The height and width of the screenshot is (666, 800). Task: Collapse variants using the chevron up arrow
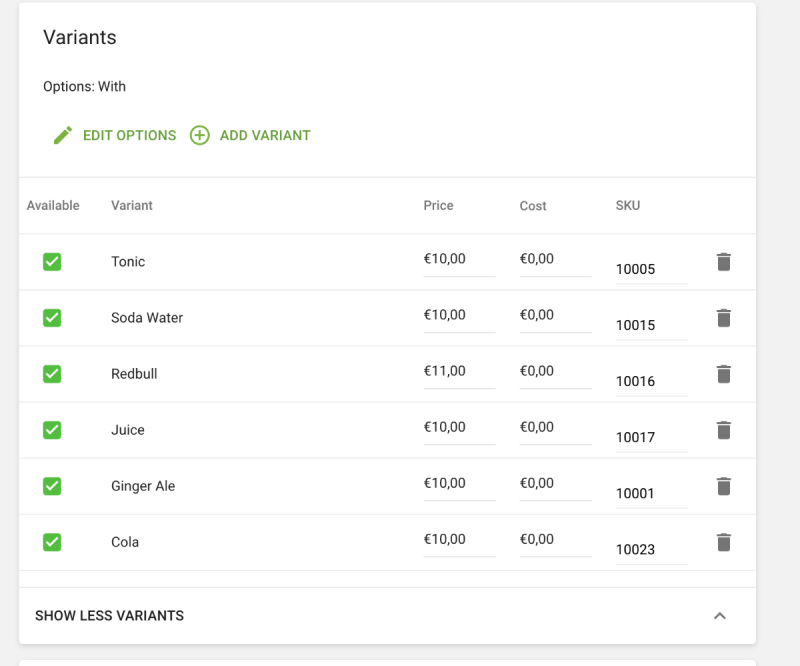tap(719, 616)
